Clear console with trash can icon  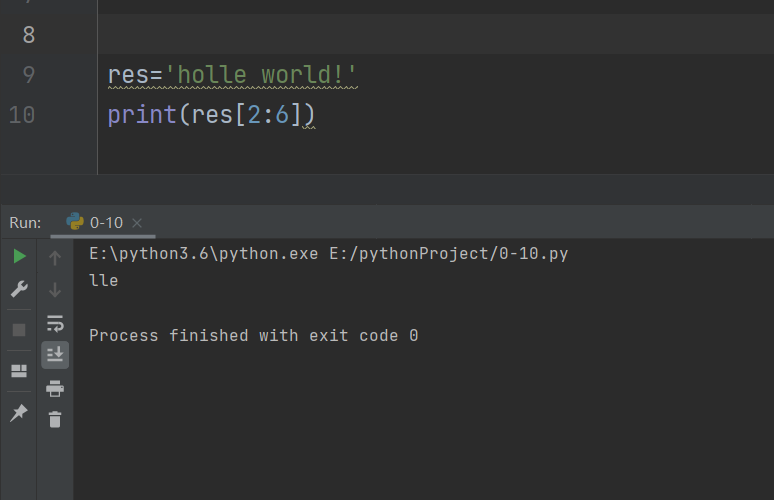pyautogui.click(x=55, y=420)
